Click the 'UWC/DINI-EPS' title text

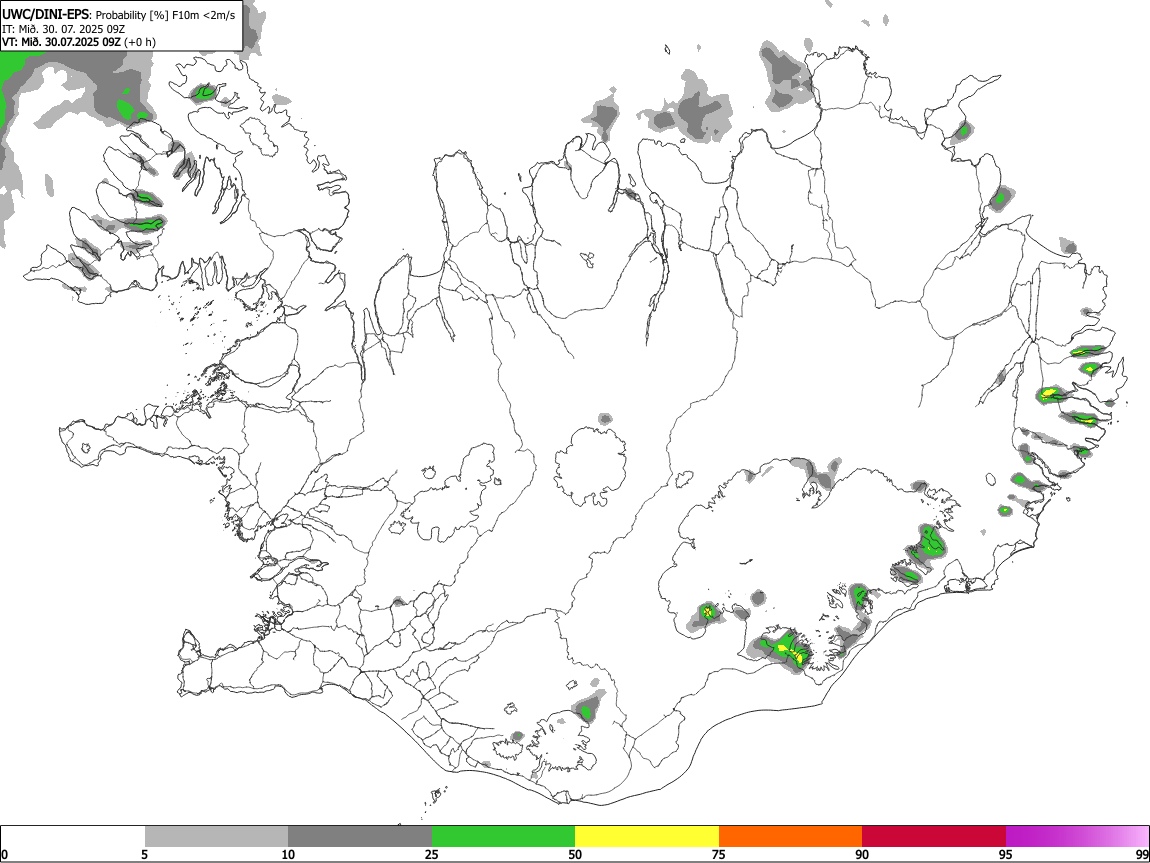(x=46, y=15)
